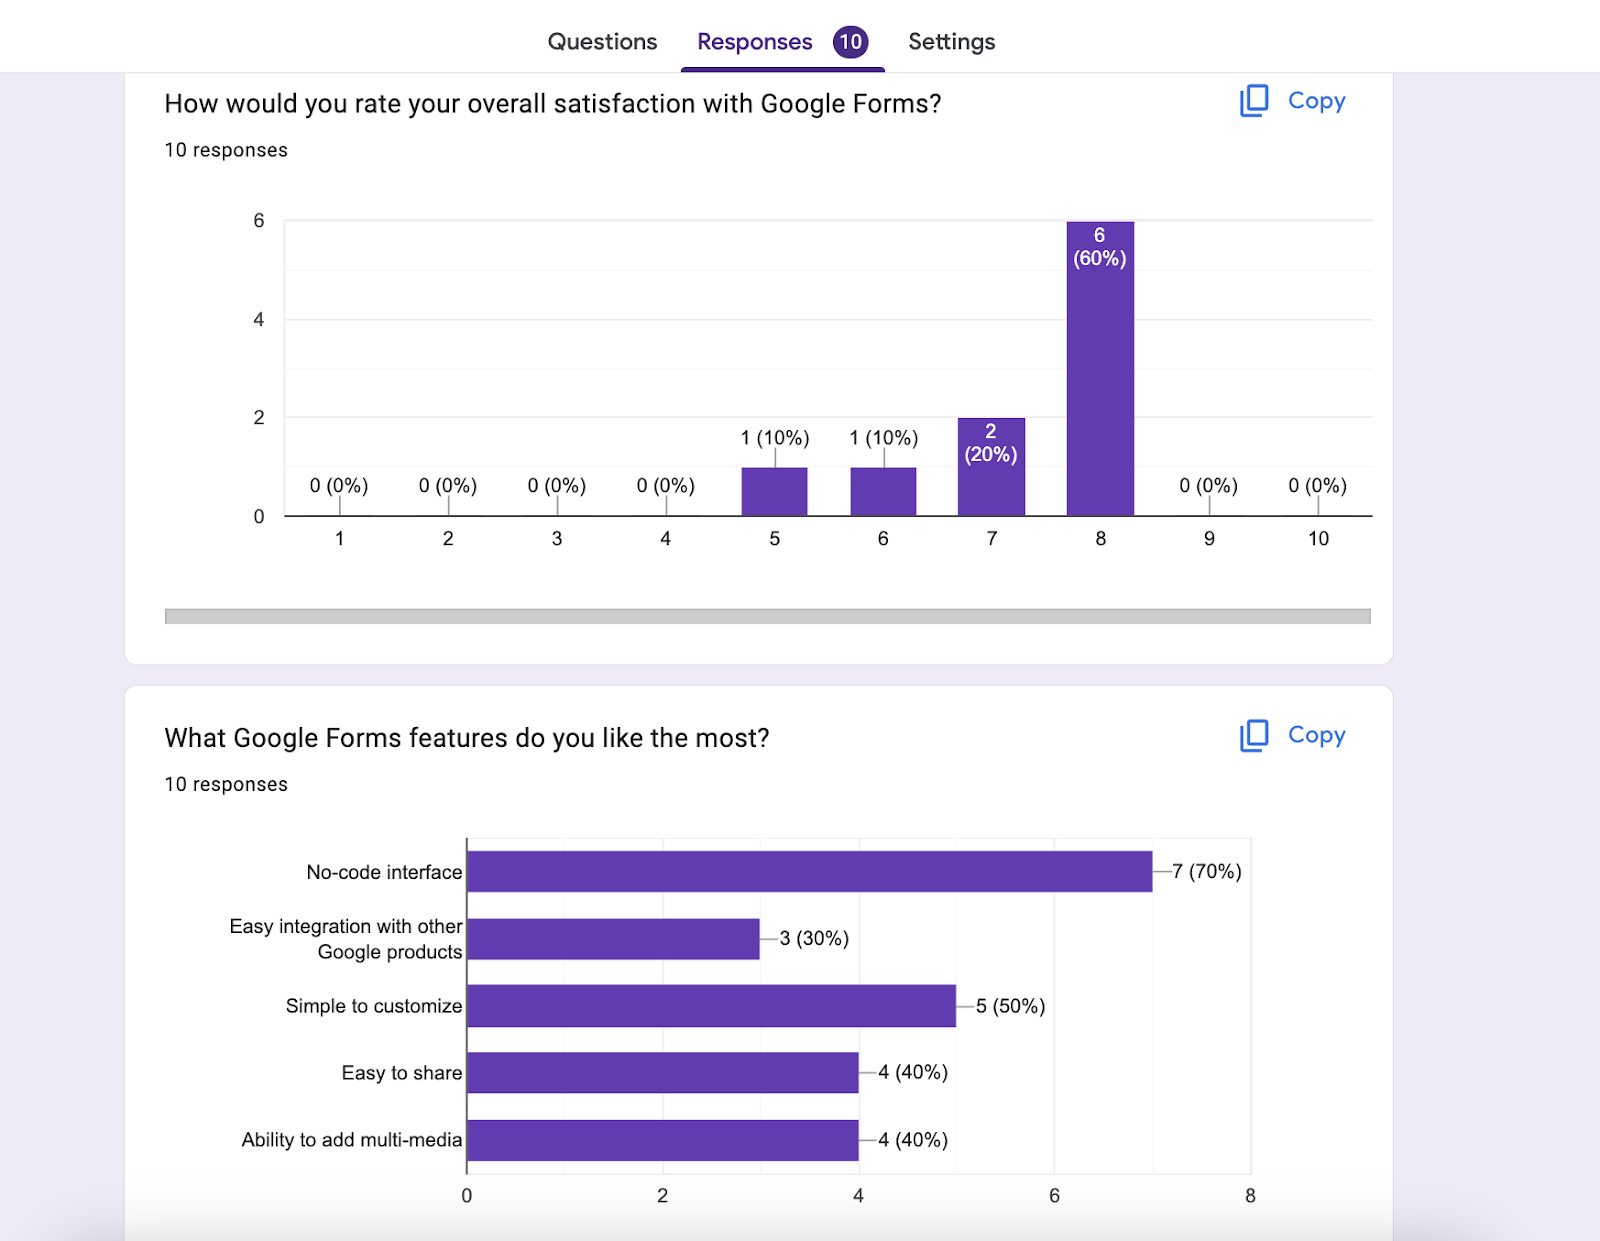Click the responses count badge showing 10
1600x1241 pixels.
click(x=850, y=42)
